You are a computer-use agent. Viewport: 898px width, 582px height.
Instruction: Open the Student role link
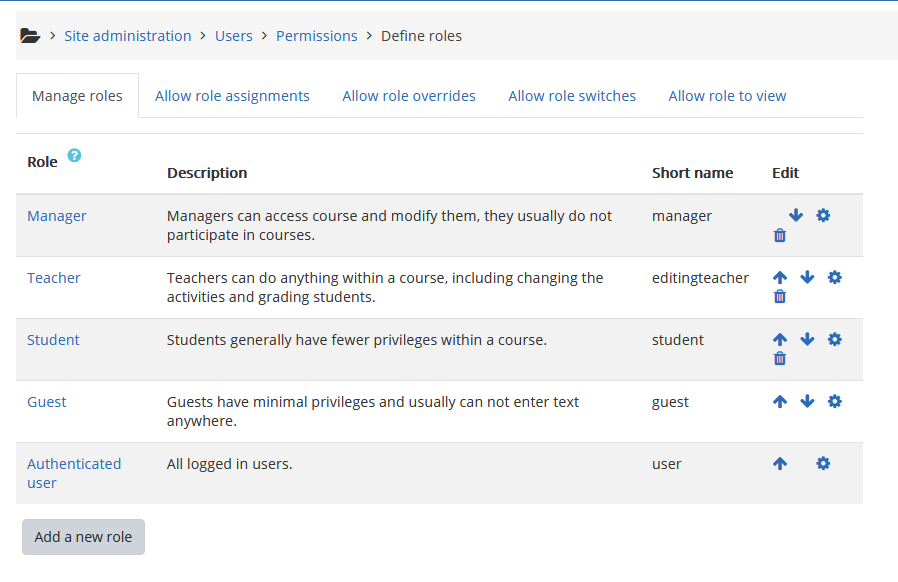(53, 340)
